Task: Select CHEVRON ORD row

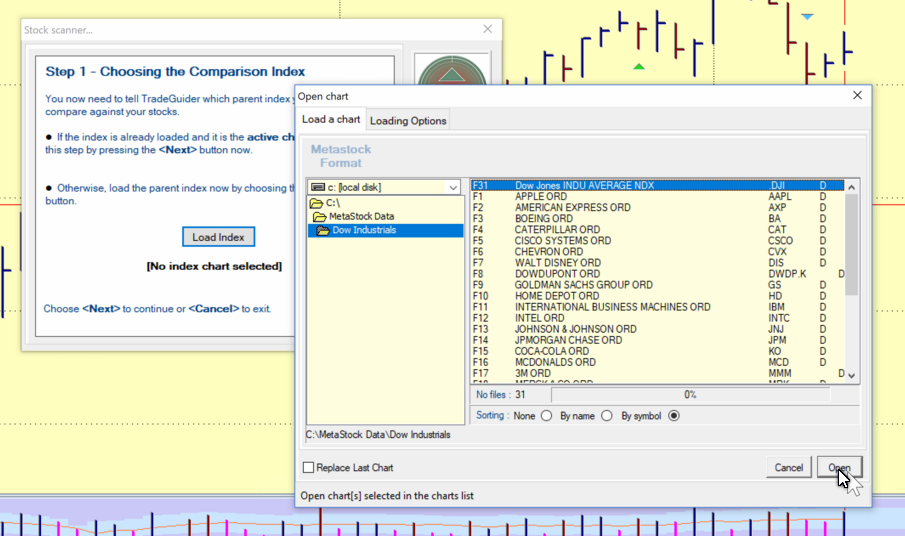Action: [x=657, y=252]
